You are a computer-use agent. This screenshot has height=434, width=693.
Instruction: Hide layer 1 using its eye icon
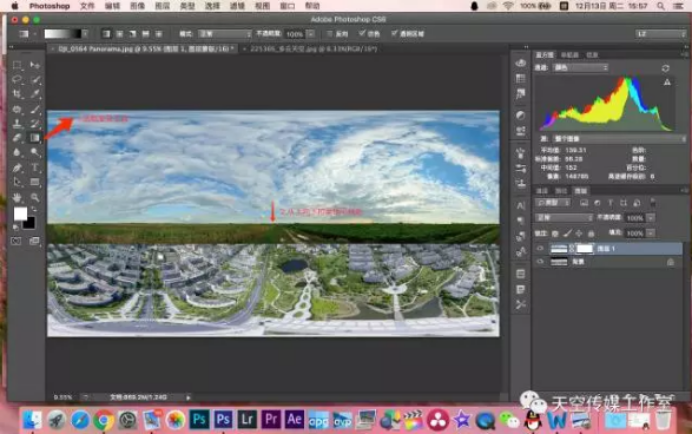point(541,248)
